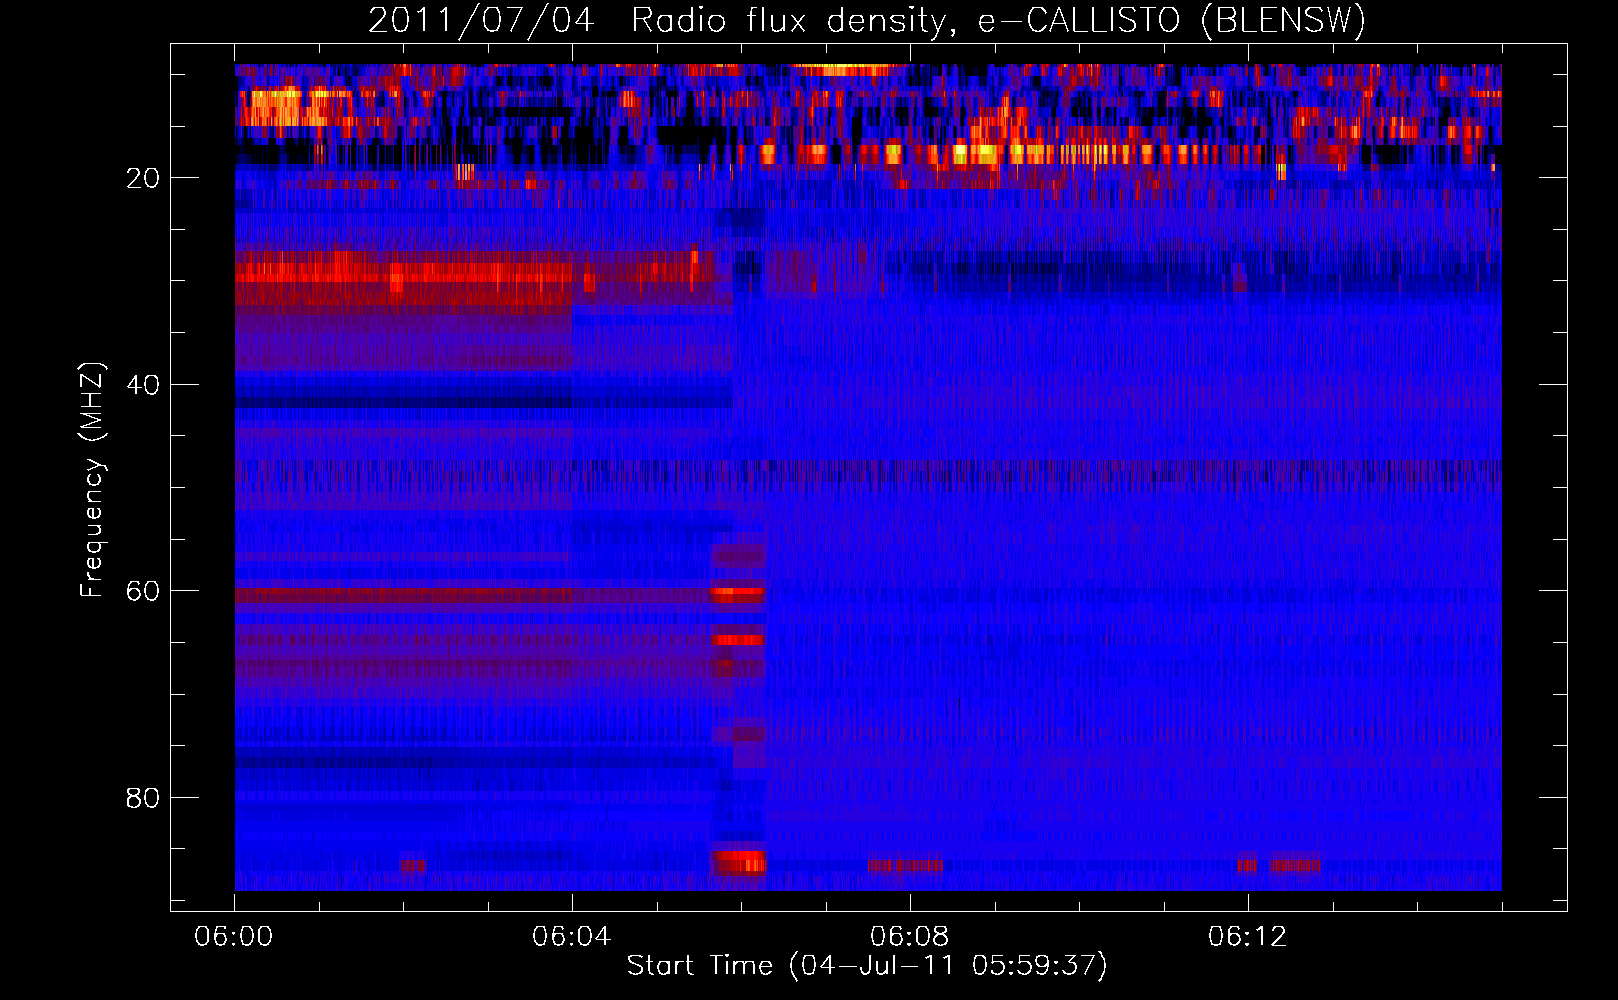Click the 06:08 time tick label
The height and width of the screenshot is (1000, 1618).
[x=910, y=937]
